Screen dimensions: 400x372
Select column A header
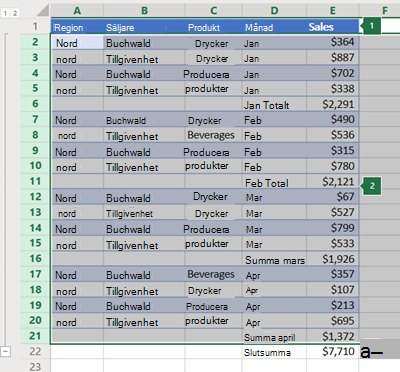(x=77, y=10)
